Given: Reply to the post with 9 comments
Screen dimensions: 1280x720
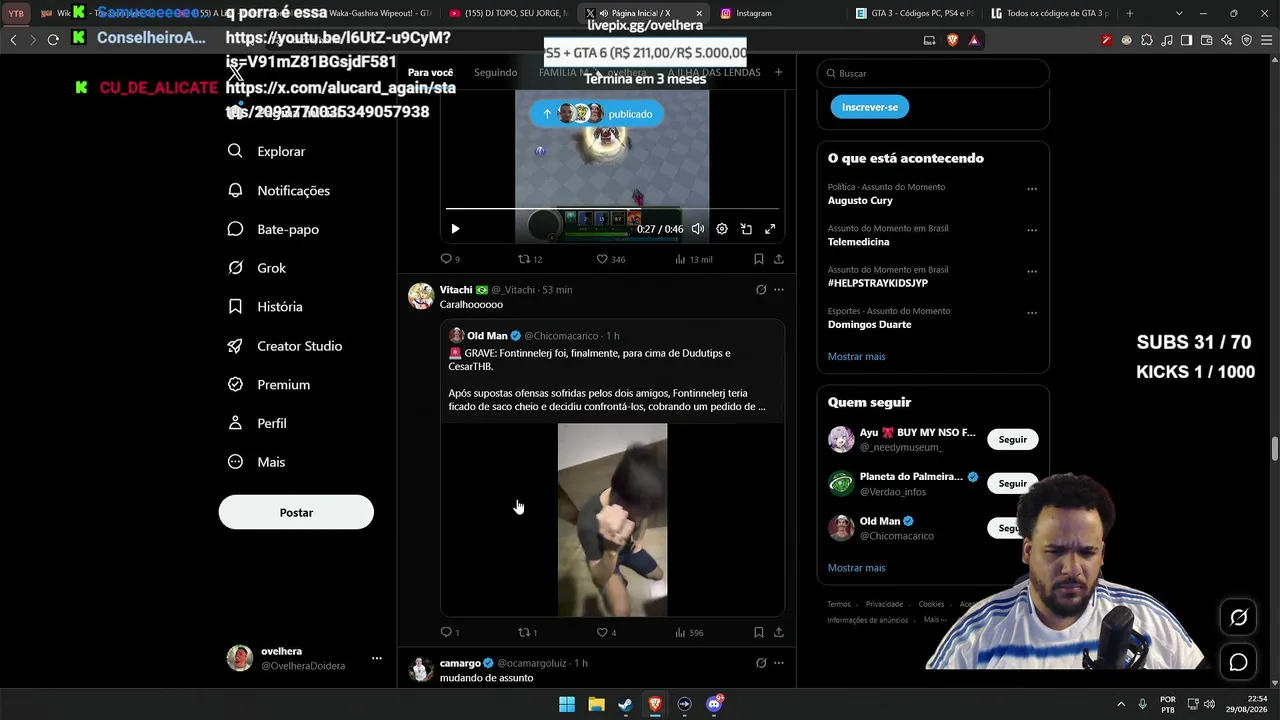Looking at the screenshot, I should pyautogui.click(x=450, y=259).
